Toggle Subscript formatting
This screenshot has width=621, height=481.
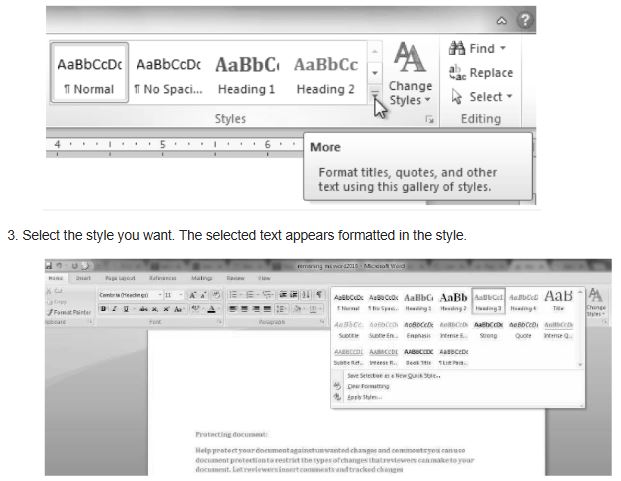(x=155, y=309)
